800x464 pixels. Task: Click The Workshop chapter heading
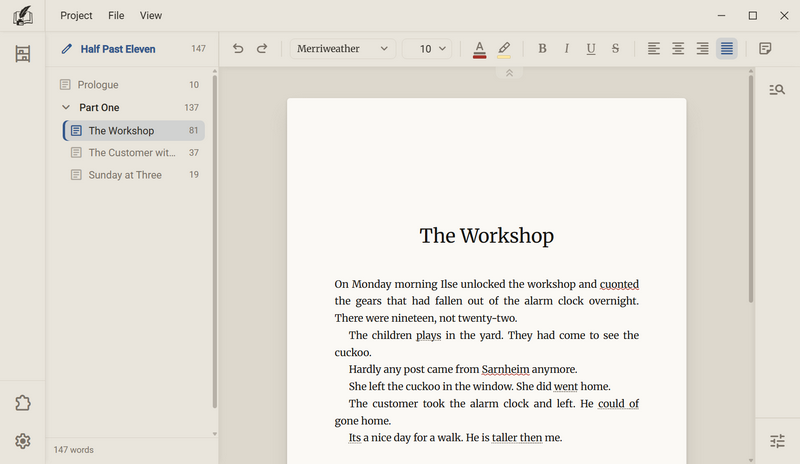click(486, 235)
